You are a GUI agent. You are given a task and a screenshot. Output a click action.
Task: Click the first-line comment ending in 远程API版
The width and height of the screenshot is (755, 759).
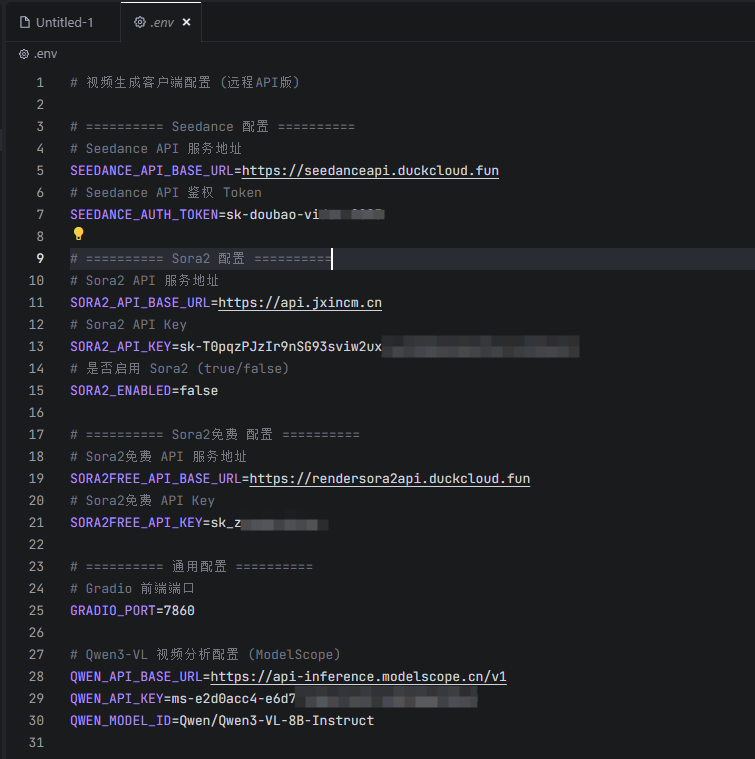tap(186, 83)
